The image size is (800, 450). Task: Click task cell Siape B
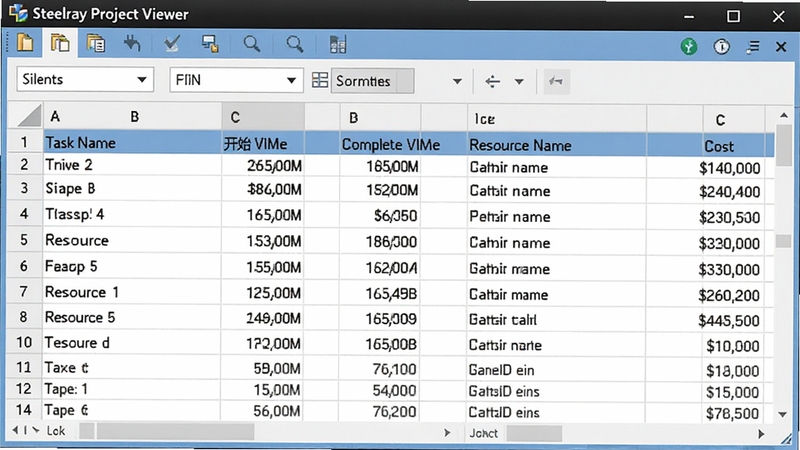(132, 189)
